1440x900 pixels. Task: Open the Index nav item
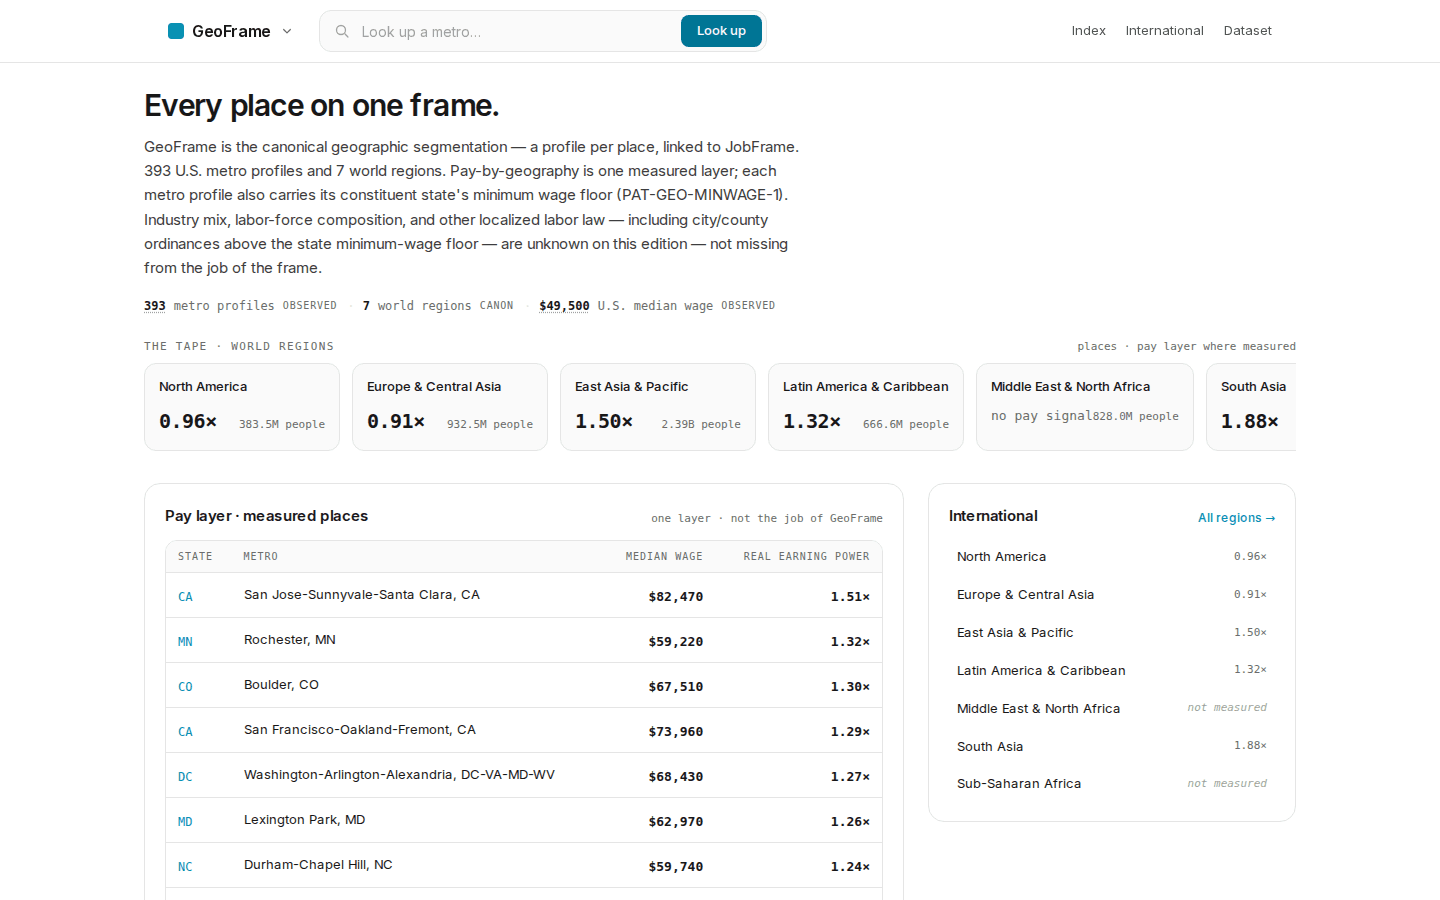[x=1088, y=31]
